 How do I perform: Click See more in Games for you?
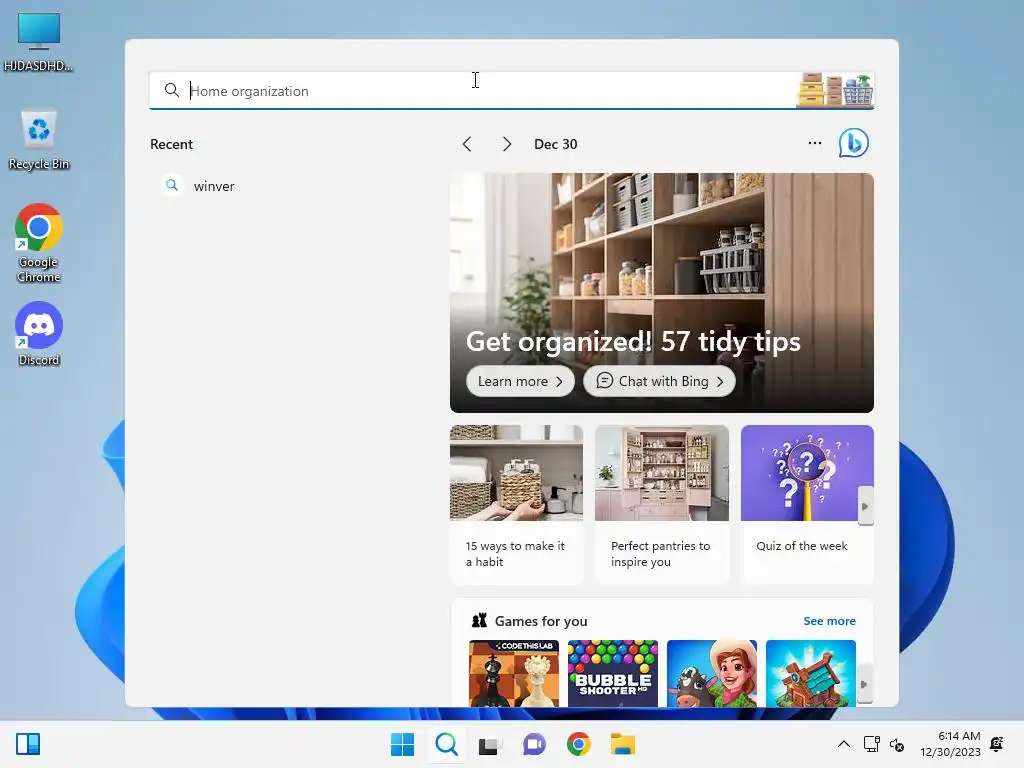[x=829, y=621]
